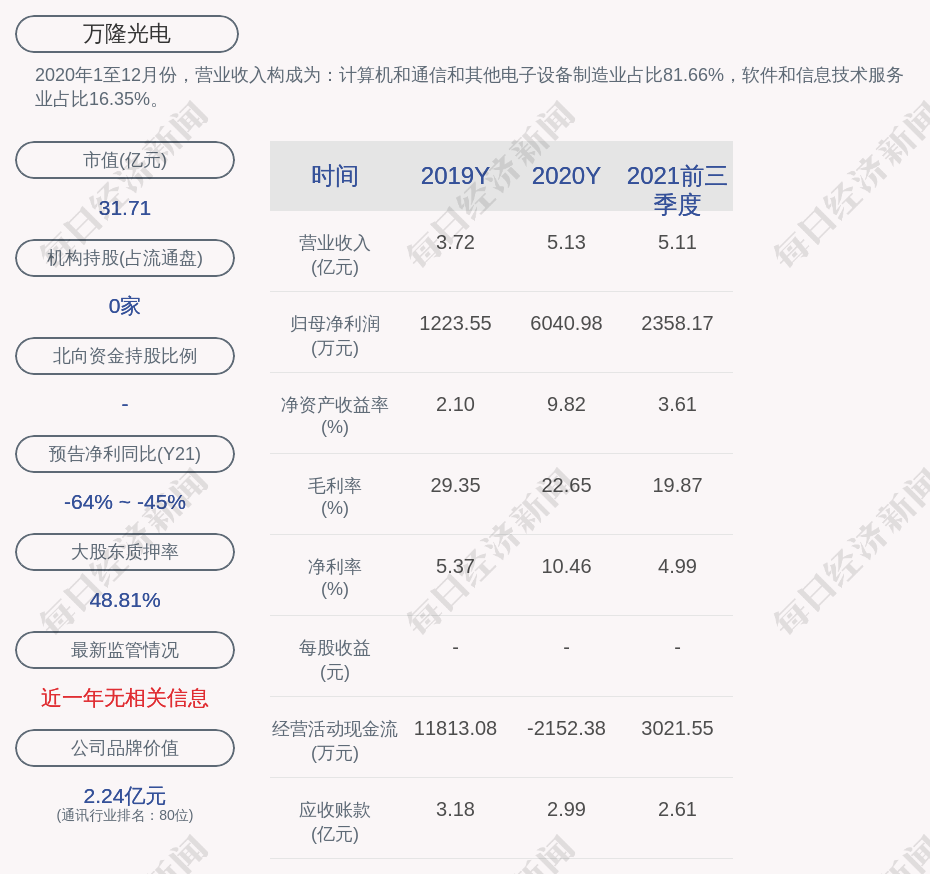This screenshot has width=930, height=874.
Task: Click the gross margin value 22.65
Action: pyautogui.click(x=566, y=486)
